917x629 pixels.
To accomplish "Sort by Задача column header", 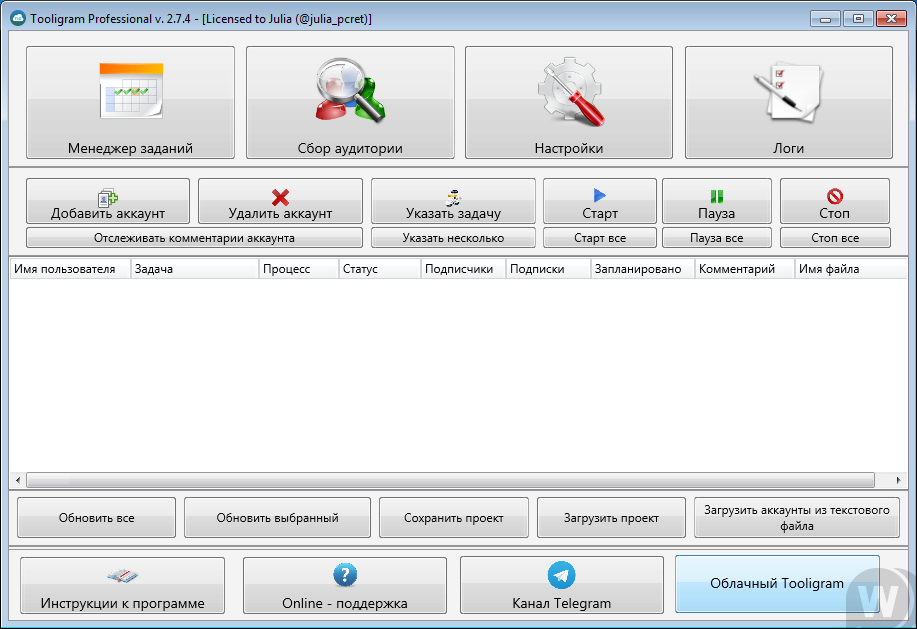I will point(195,269).
